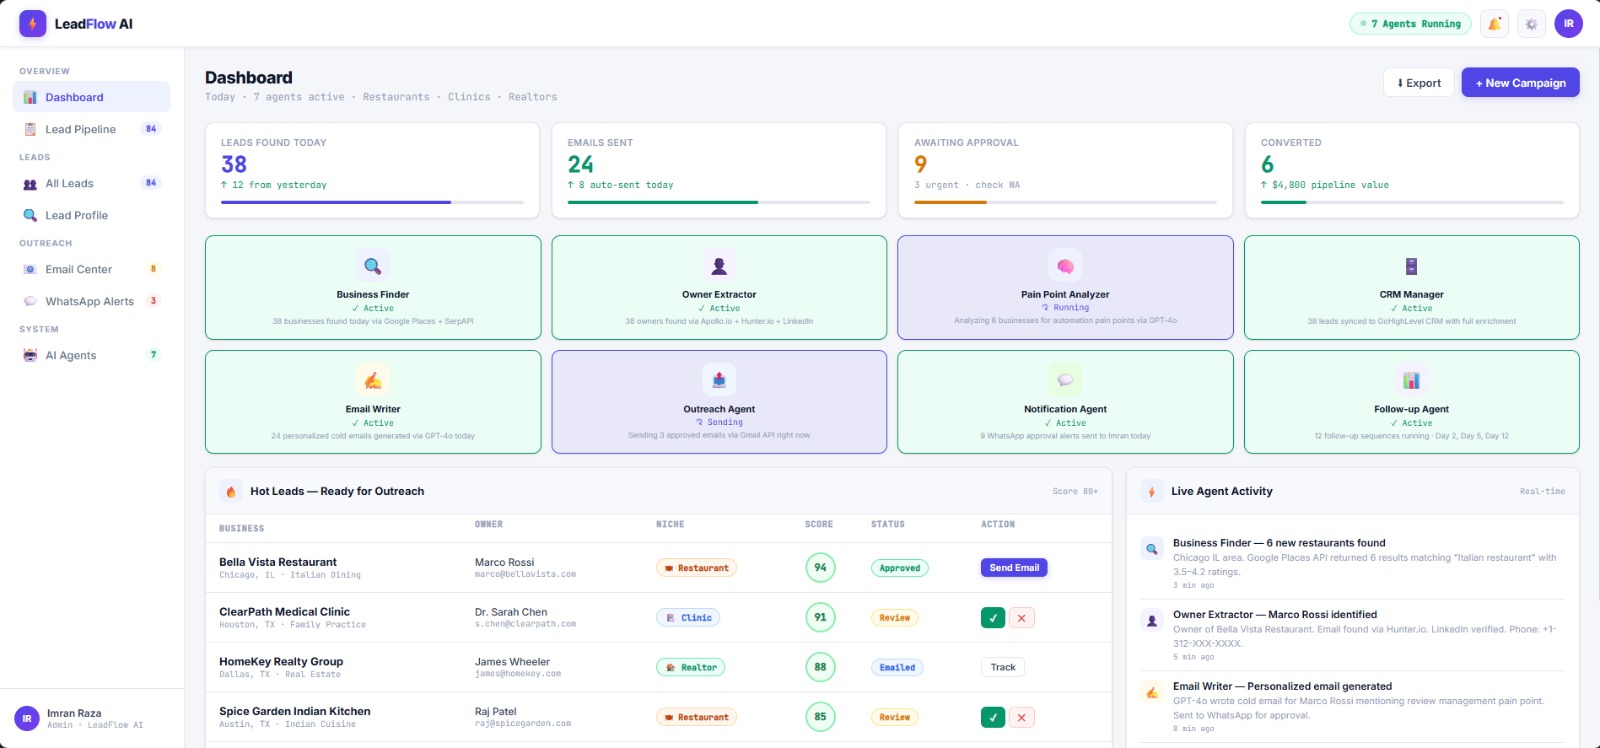Click the Email Writer pencil icon
Image resolution: width=1600 pixels, height=748 pixels.
coord(373,380)
